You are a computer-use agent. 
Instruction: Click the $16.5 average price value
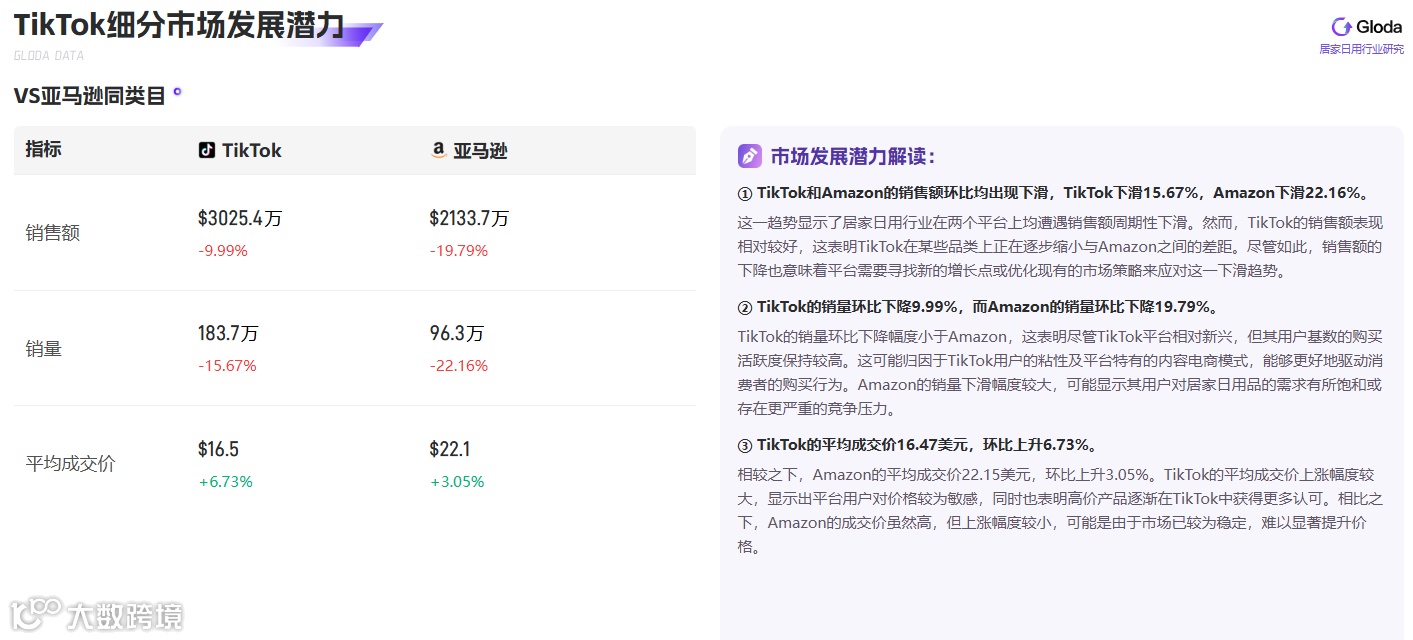point(218,449)
